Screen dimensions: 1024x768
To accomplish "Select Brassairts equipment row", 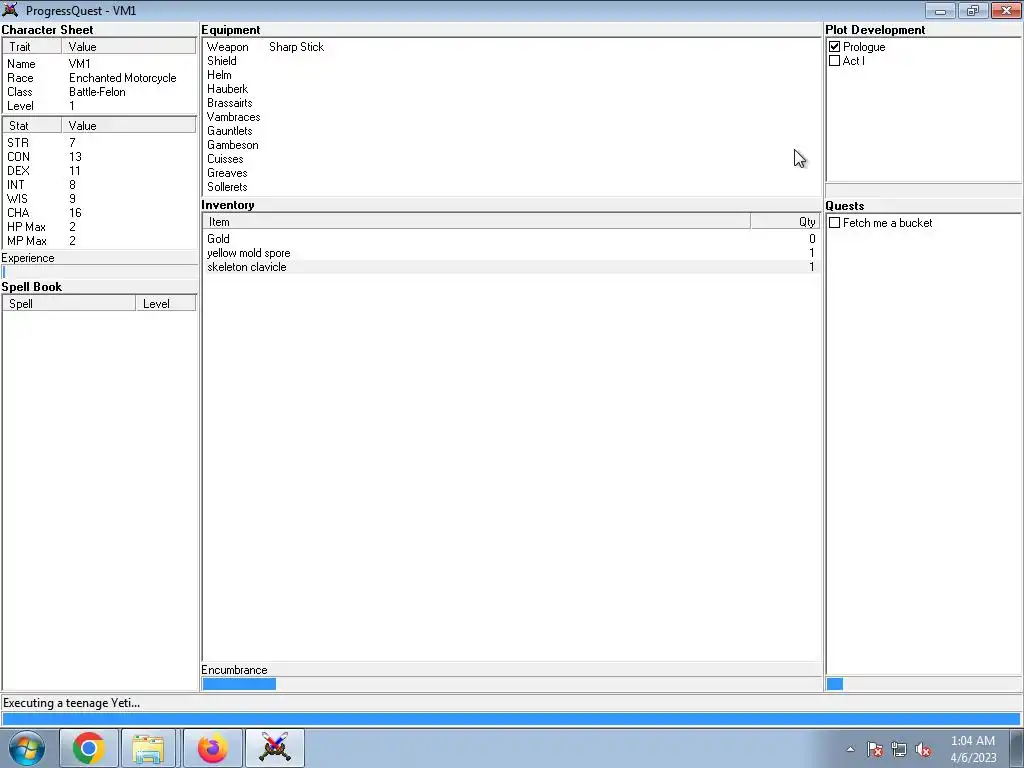I will pos(511,103).
